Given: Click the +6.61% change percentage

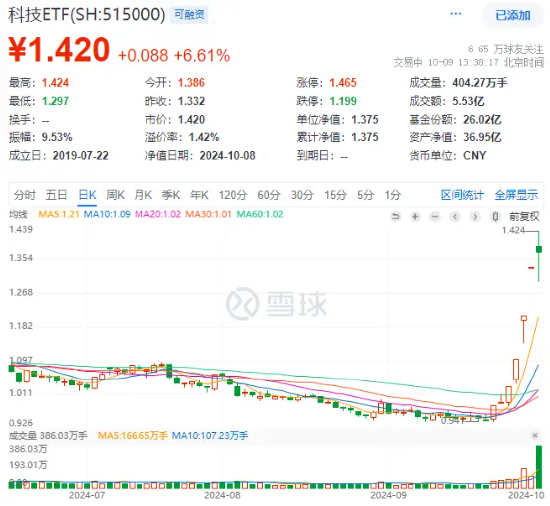Looking at the screenshot, I should pos(202,56).
